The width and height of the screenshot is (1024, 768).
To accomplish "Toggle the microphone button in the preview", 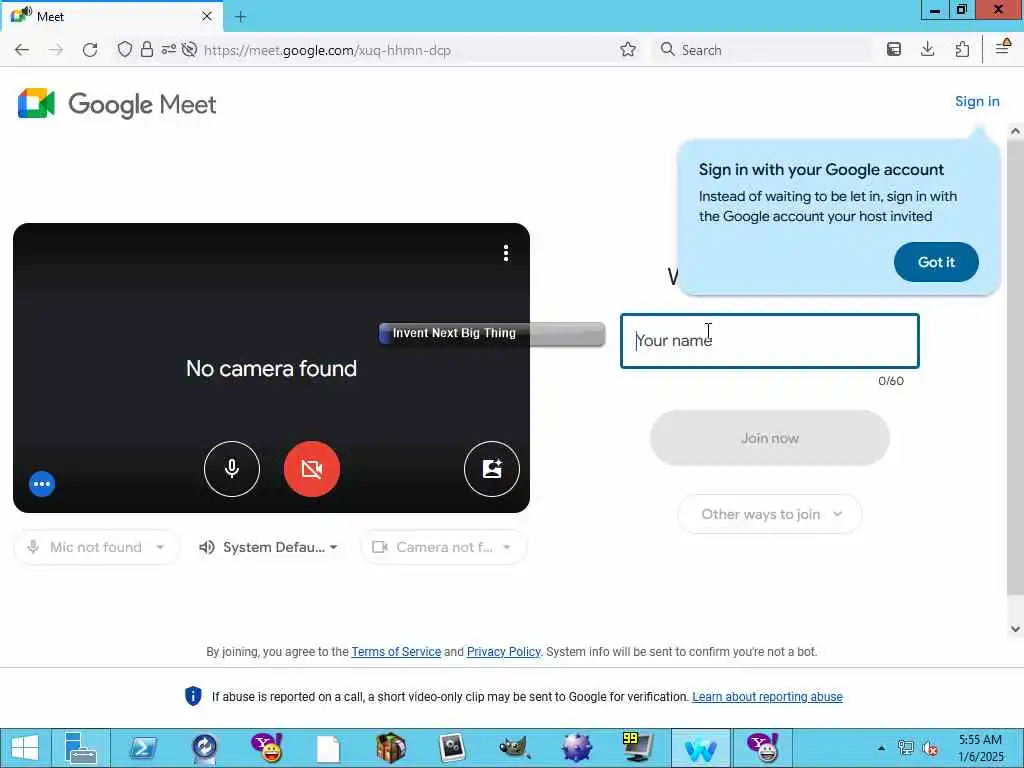I will pos(232,469).
